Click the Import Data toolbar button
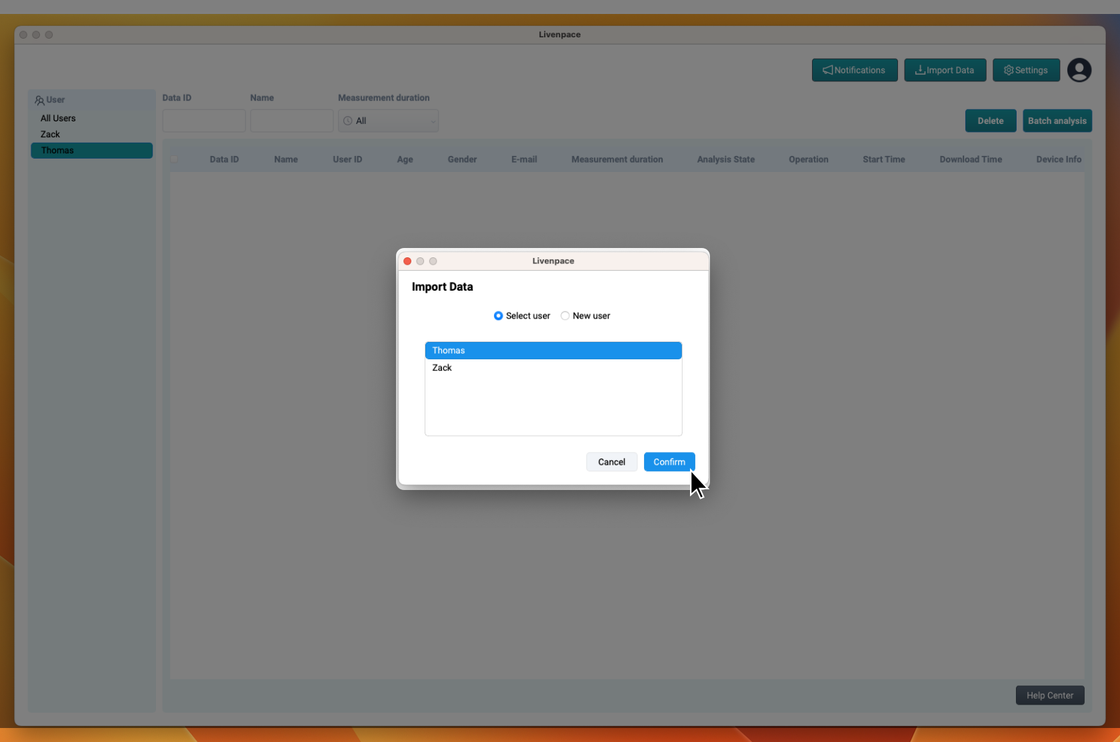The width and height of the screenshot is (1120, 742). click(x=945, y=70)
